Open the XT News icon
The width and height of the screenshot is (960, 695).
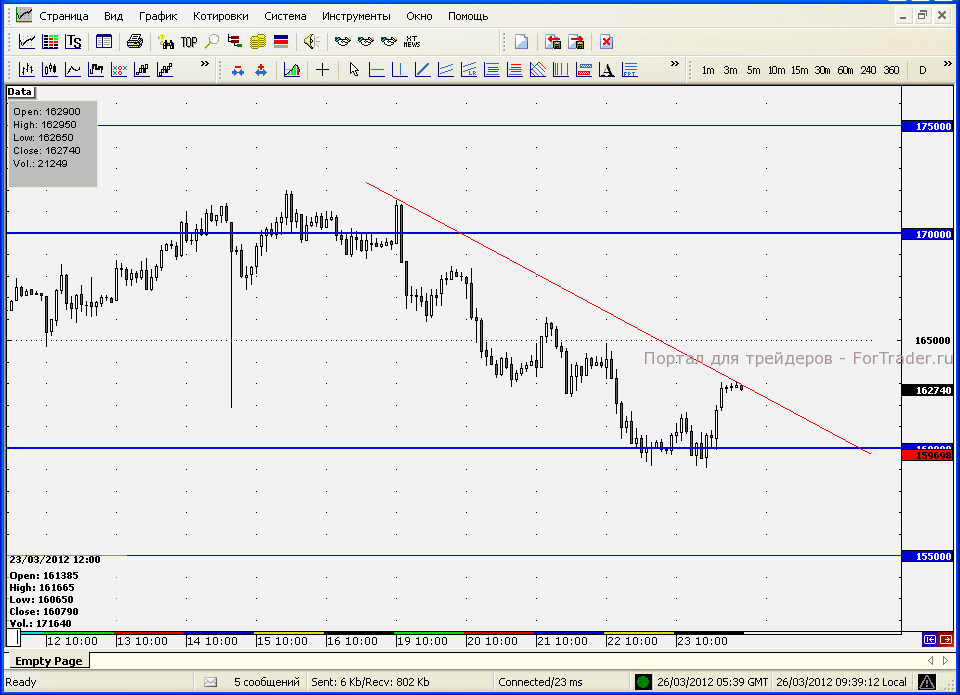411,42
